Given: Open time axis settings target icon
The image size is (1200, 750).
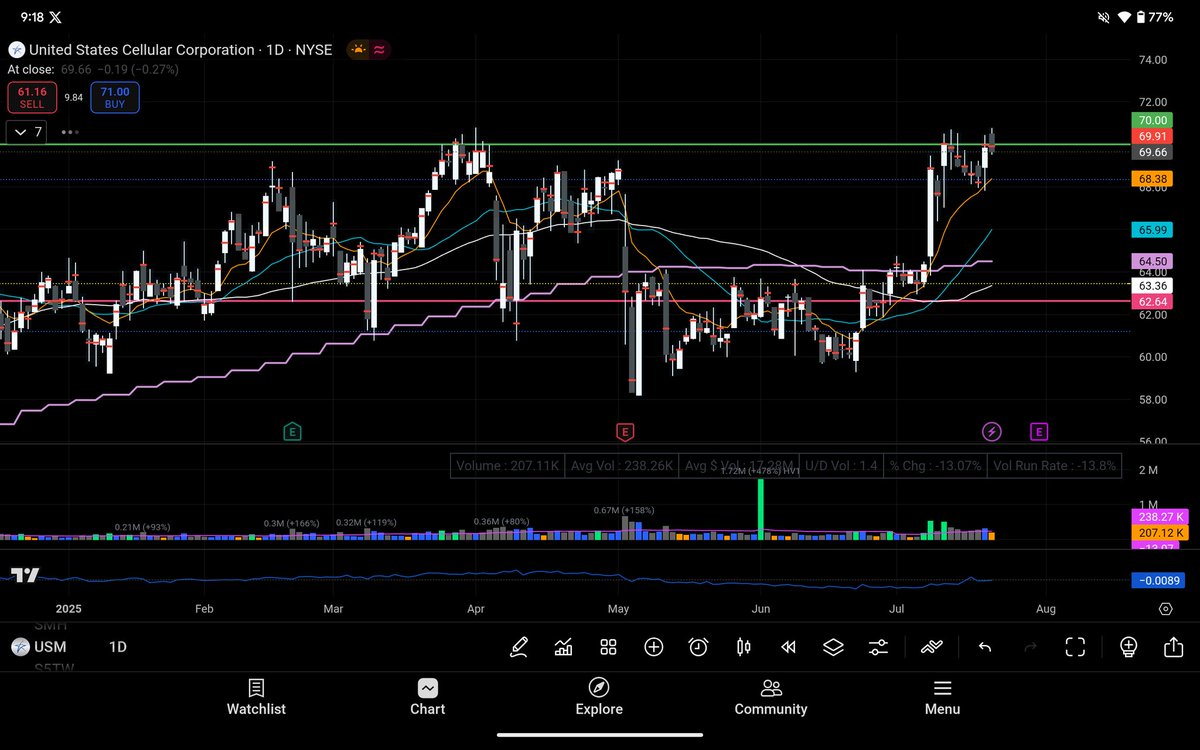Looking at the screenshot, I should pyautogui.click(x=1166, y=608).
